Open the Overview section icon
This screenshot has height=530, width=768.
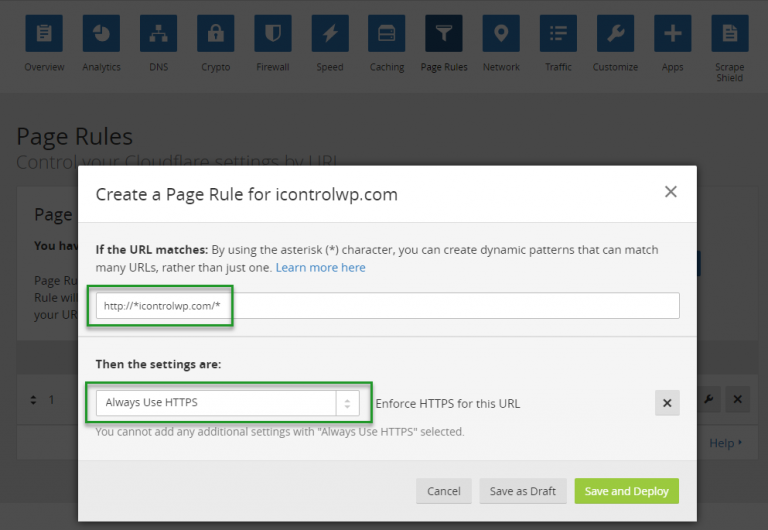(44, 33)
